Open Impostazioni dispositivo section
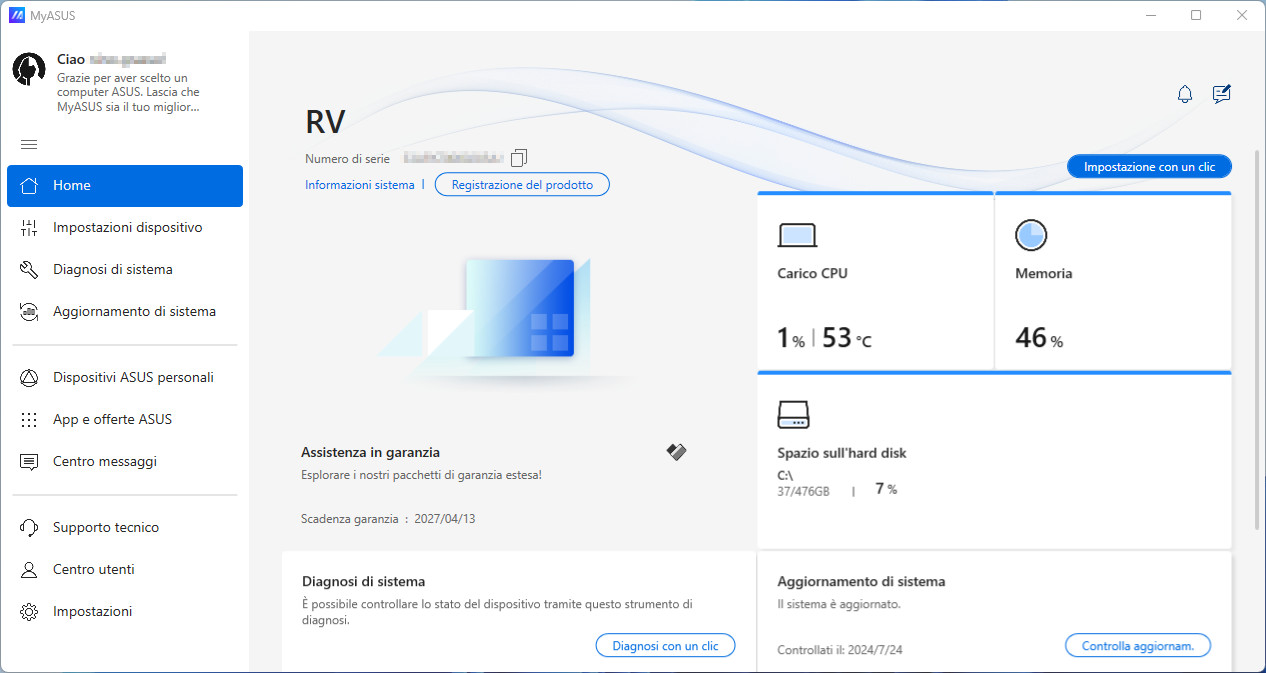The width and height of the screenshot is (1266, 673). coord(125,227)
